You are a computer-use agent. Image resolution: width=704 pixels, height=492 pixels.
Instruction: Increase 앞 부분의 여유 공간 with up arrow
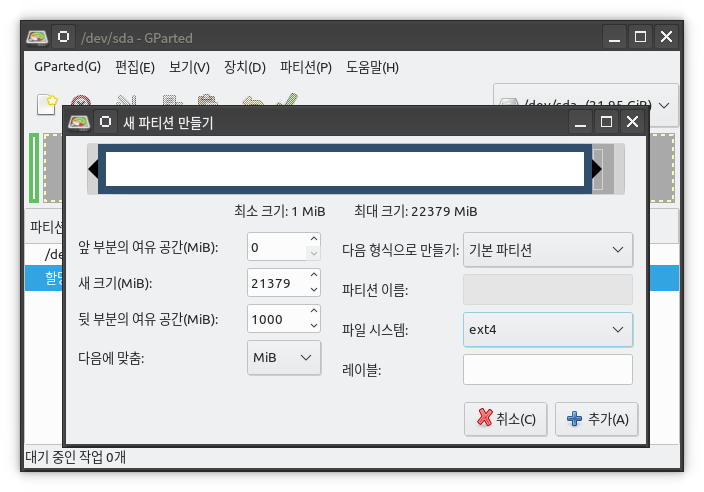[314, 239]
